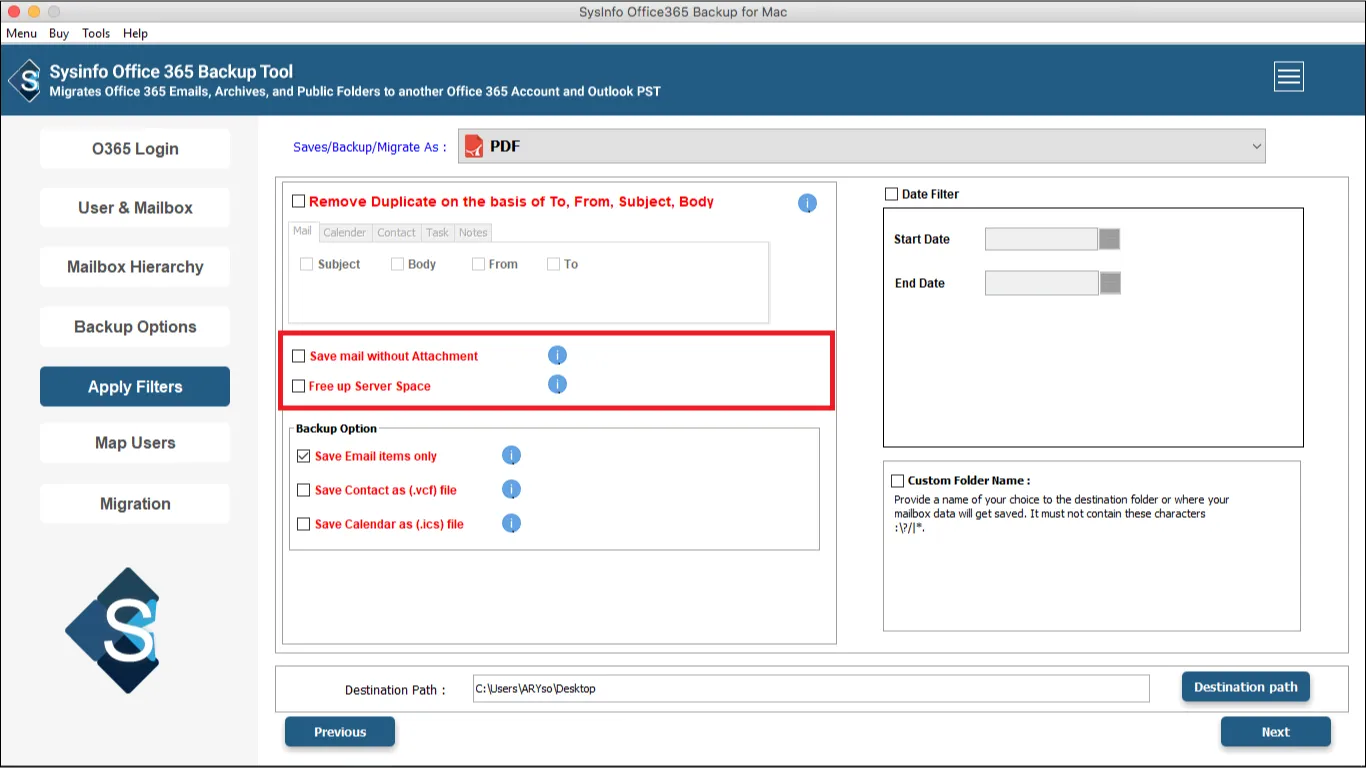Click the End Date input field

[x=1041, y=283]
